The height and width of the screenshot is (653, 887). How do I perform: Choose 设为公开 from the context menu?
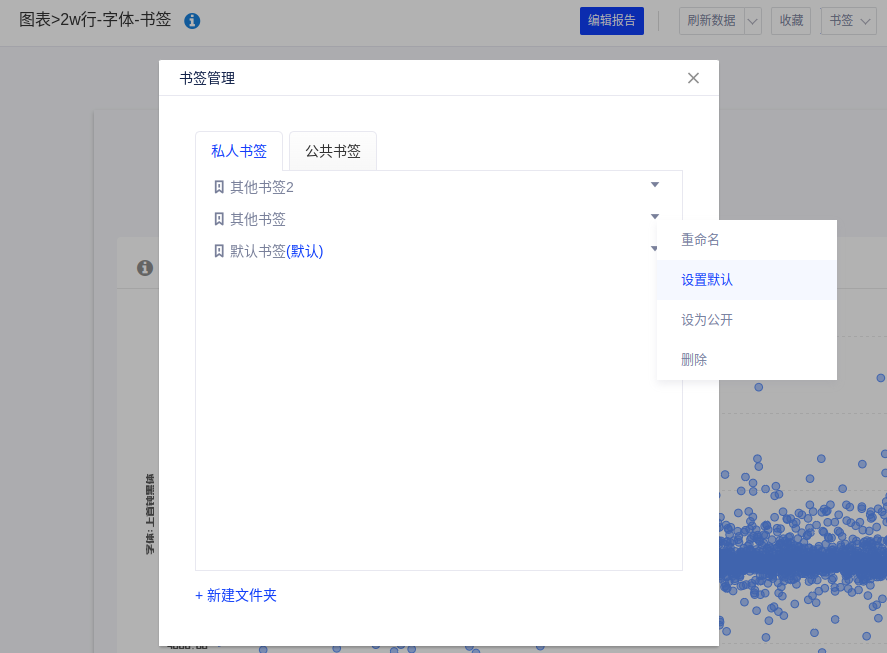point(707,320)
